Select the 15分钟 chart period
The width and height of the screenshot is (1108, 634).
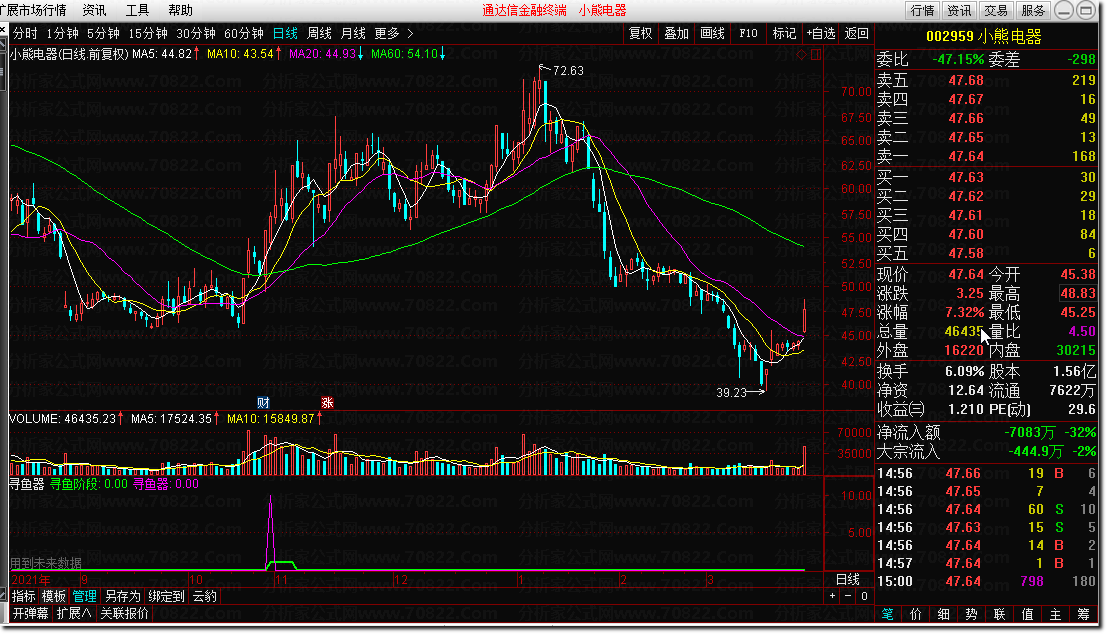coord(148,33)
